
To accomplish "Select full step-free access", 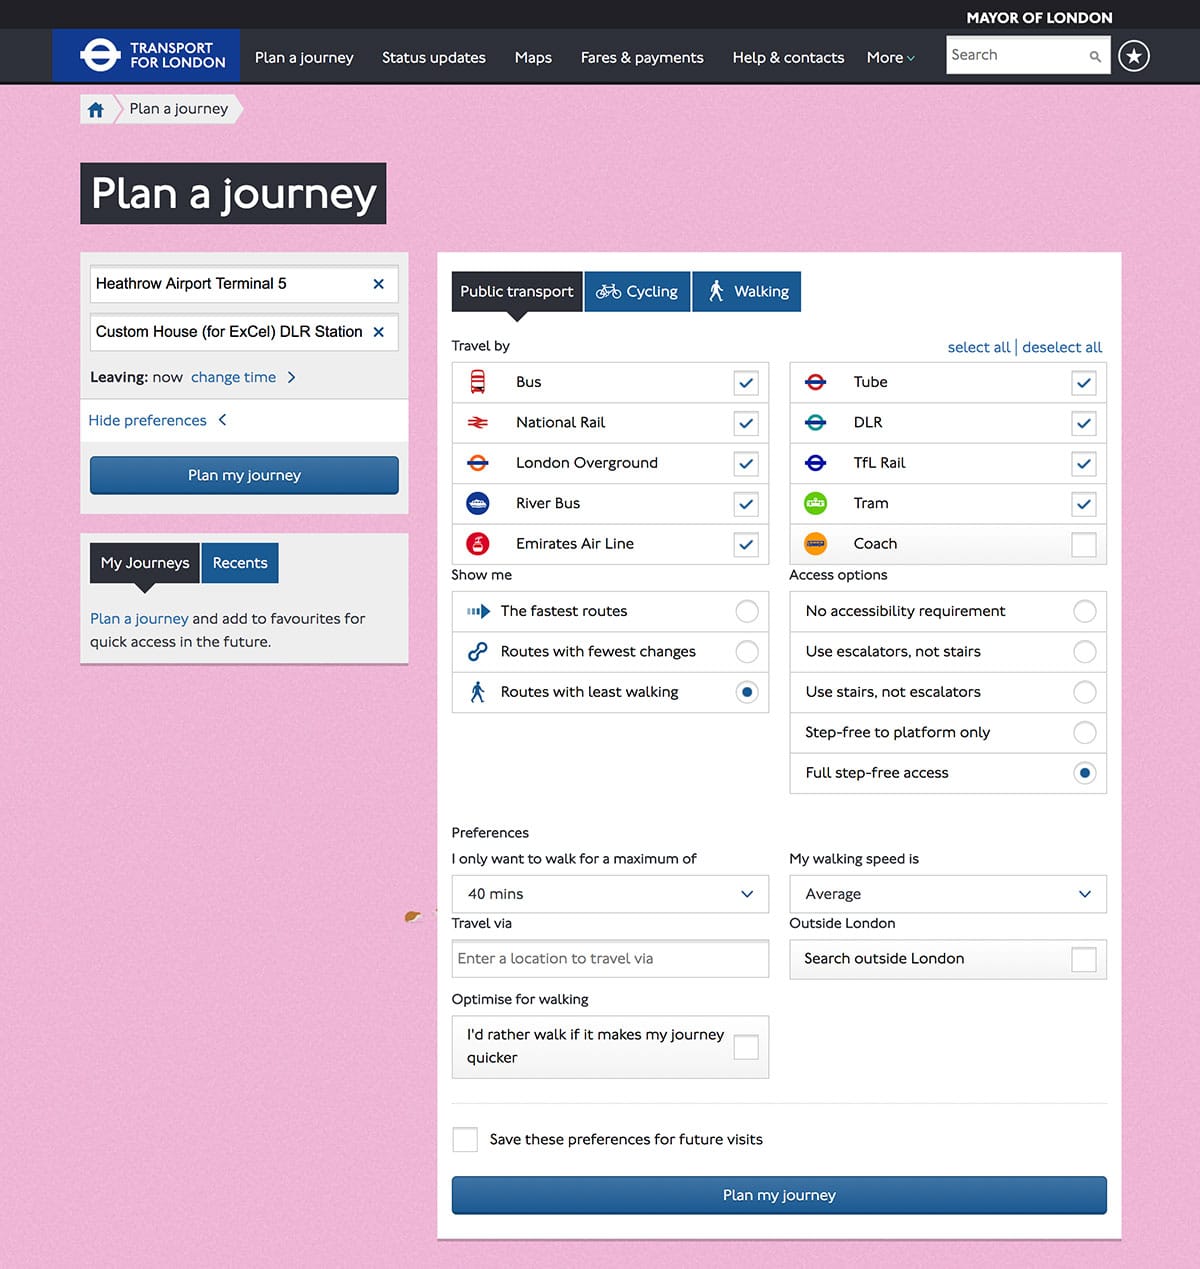I will [x=1084, y=772].
